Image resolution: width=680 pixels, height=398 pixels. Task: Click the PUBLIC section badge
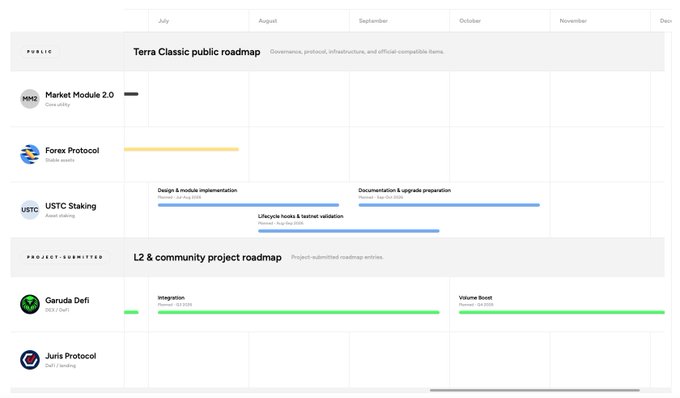(x=39, y=52)
